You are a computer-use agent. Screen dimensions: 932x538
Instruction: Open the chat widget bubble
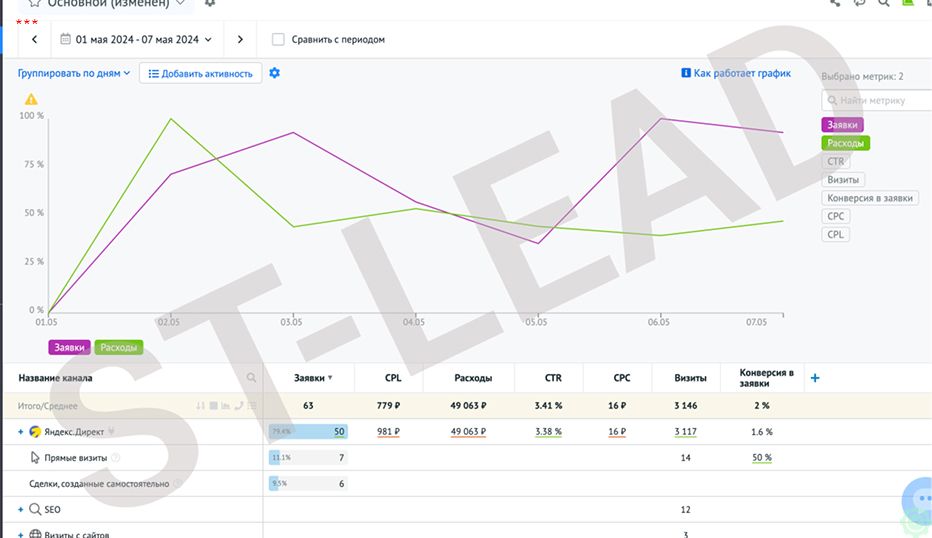click(x=919, y=501)
